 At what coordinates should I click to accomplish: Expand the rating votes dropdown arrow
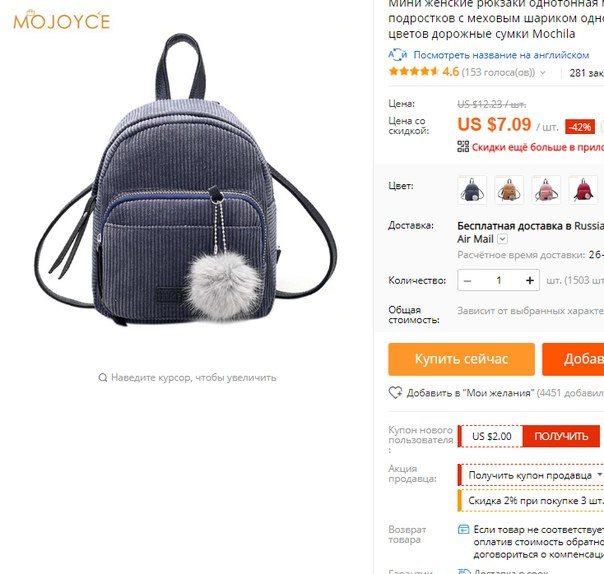pyautogui.click(x=543, y=72)
